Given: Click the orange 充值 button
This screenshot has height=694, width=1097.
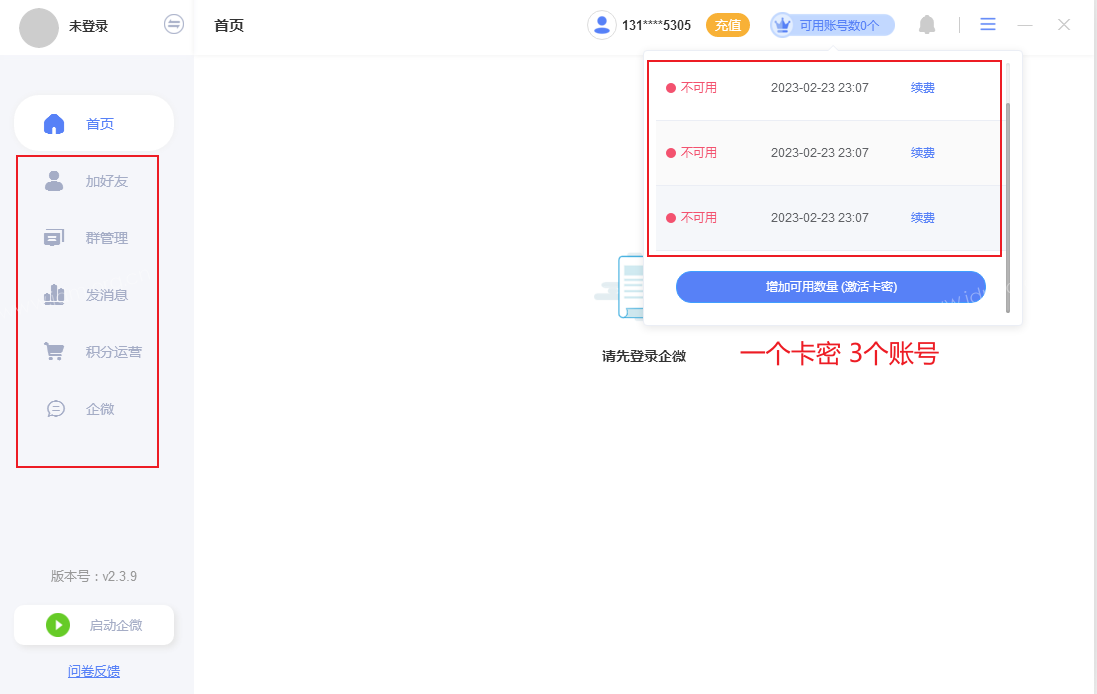Looking at the screenshot, I should [x=728, y=25].
